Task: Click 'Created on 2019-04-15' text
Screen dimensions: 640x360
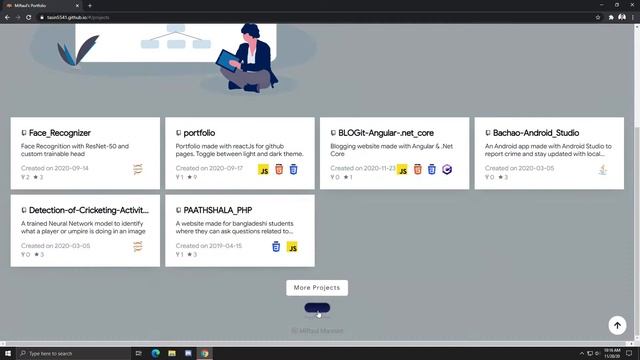Action: pos(209,246)
